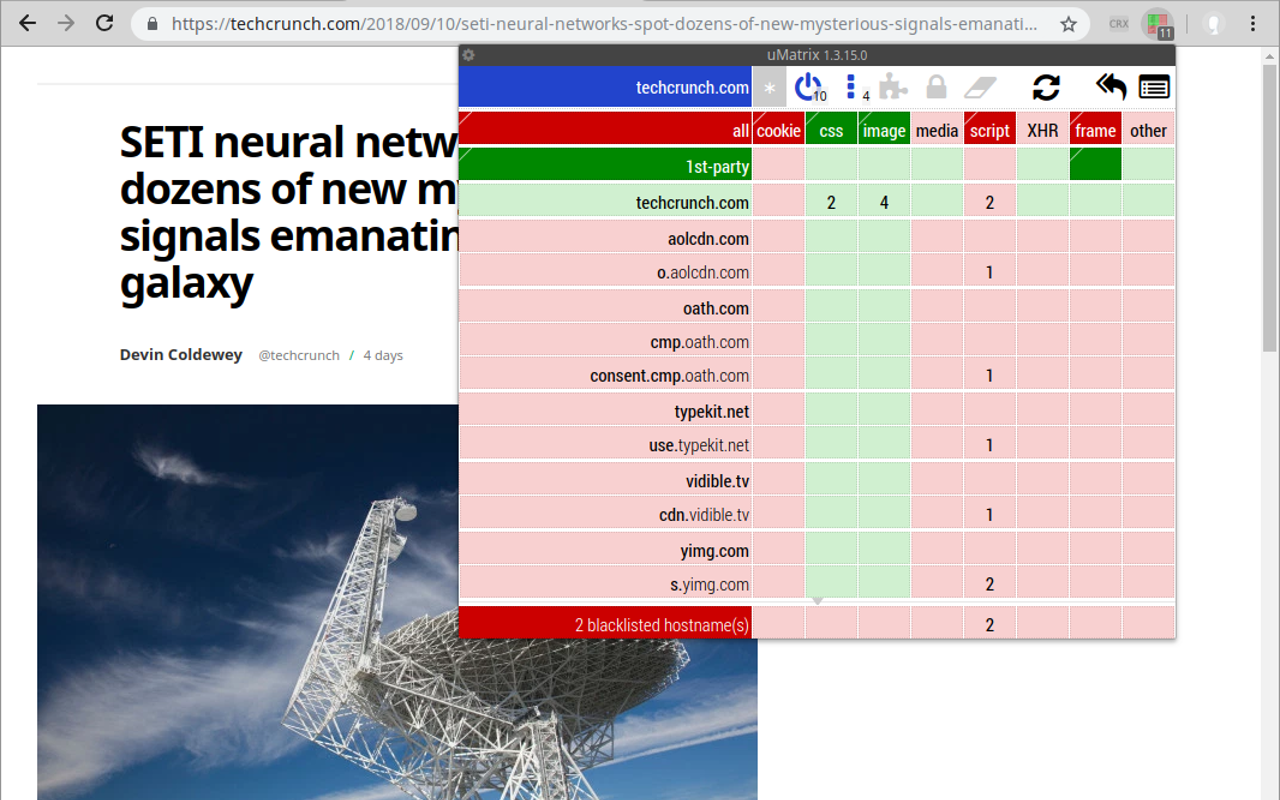Select the global scope asterisk button
Image resolution: width=1280 pixels, height=800 pixels.
point(769,88)
